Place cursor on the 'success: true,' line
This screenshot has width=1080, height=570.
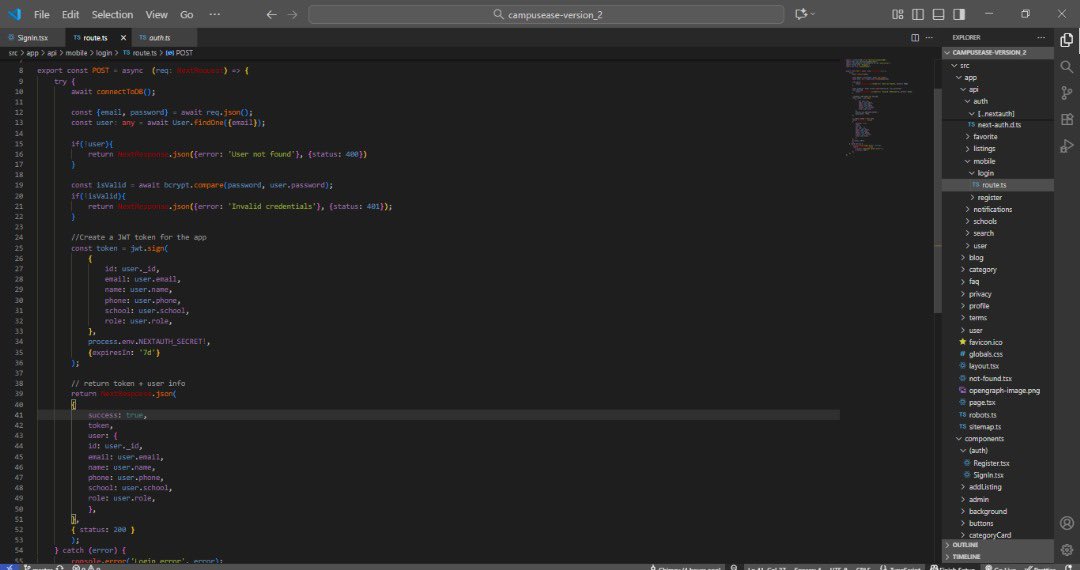click(438, 415)
